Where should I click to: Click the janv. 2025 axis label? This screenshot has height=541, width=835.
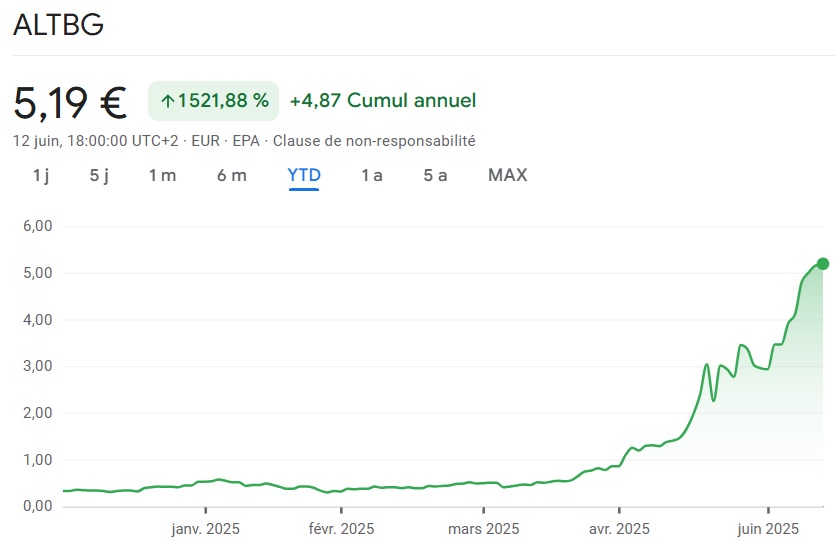click(206, 529)
